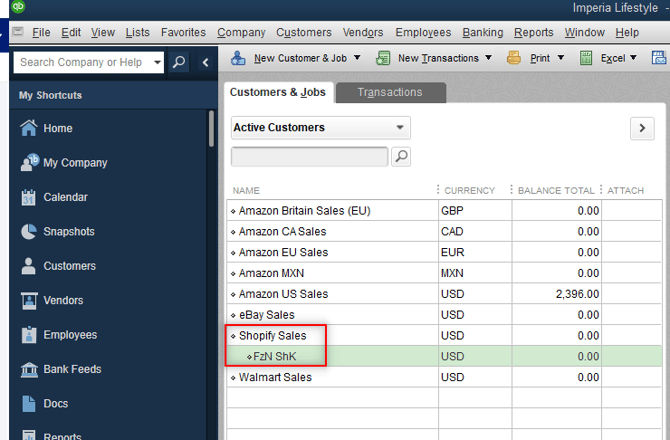Select the Amazon US Sales customer row

283,294
